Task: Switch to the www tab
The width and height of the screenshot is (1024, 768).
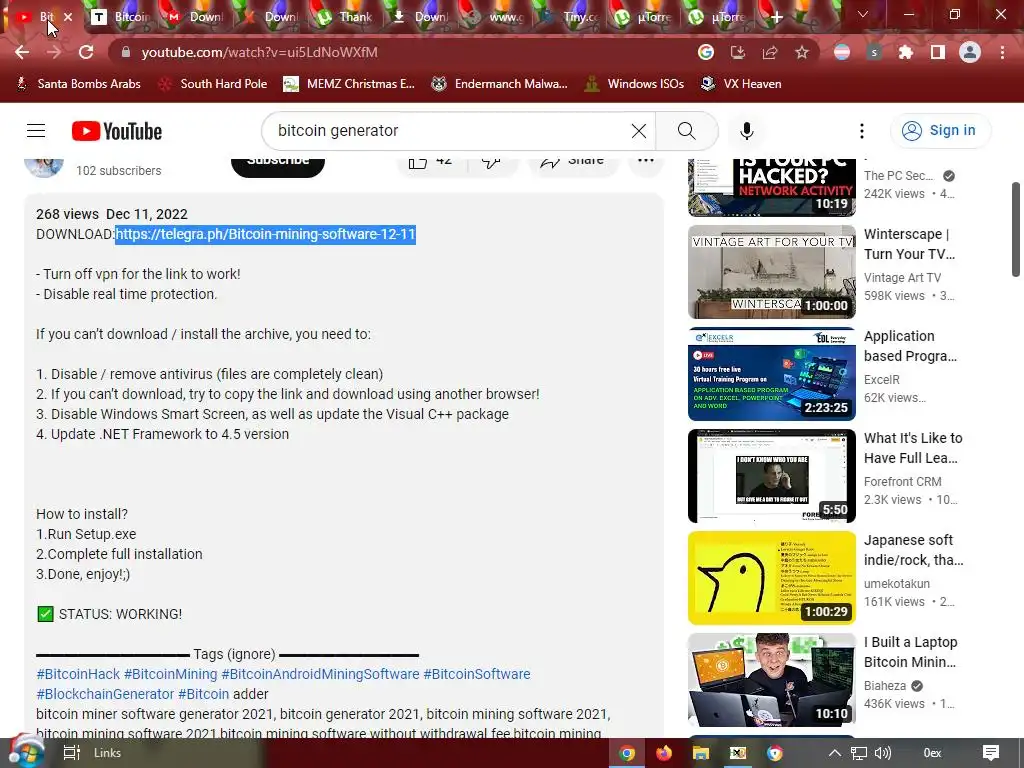Action: [x=495, y=17]
